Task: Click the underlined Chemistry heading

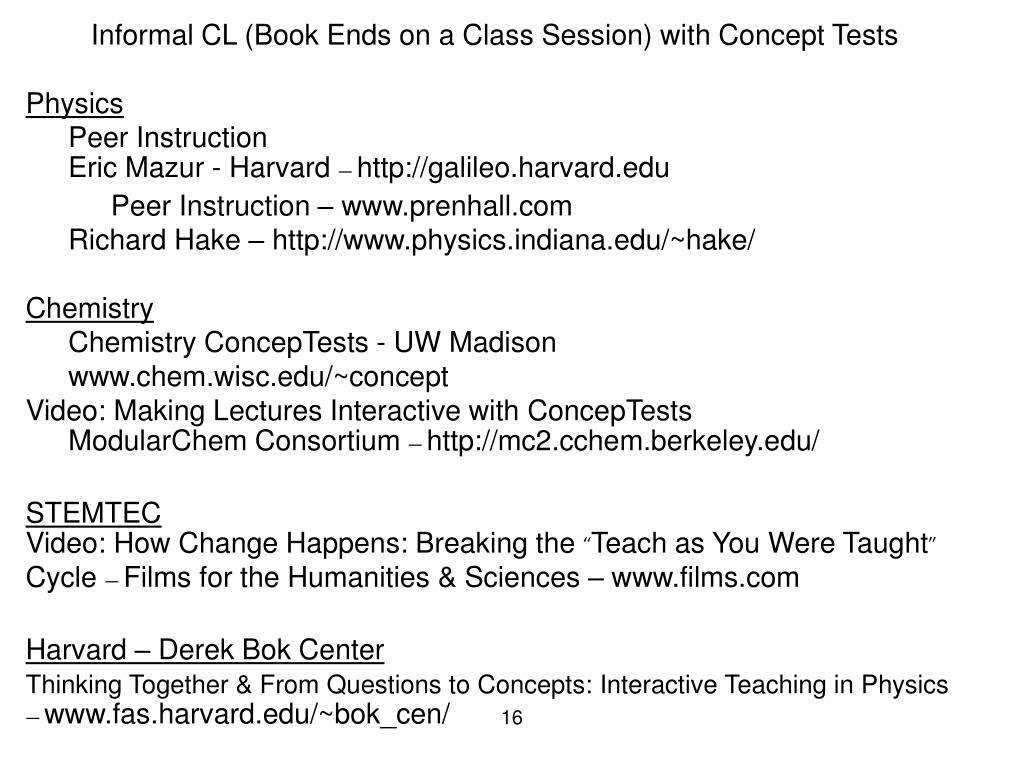Action: click(90, 308)
